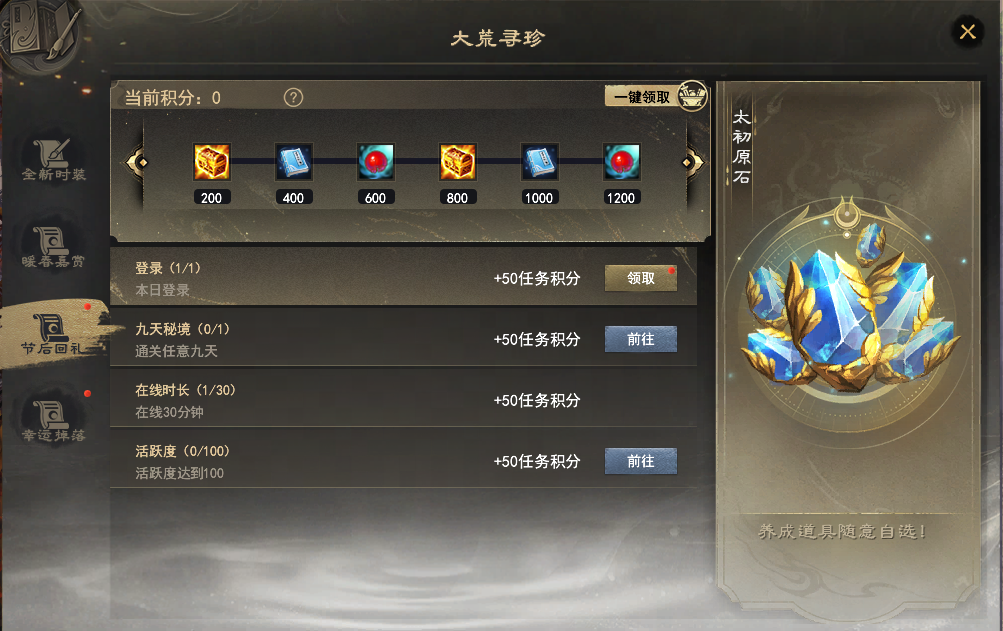Select the 400-point blue book reward
This screenshot has width=1003, height=631.
[294, 162]
